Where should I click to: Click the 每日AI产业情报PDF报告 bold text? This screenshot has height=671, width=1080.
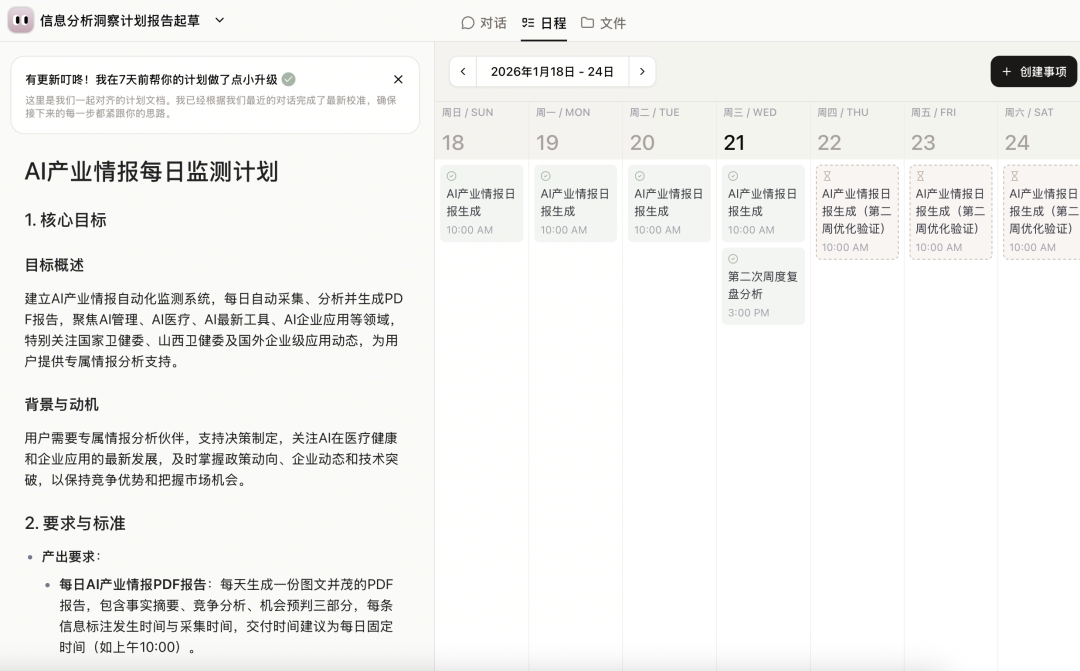(132, 584)
